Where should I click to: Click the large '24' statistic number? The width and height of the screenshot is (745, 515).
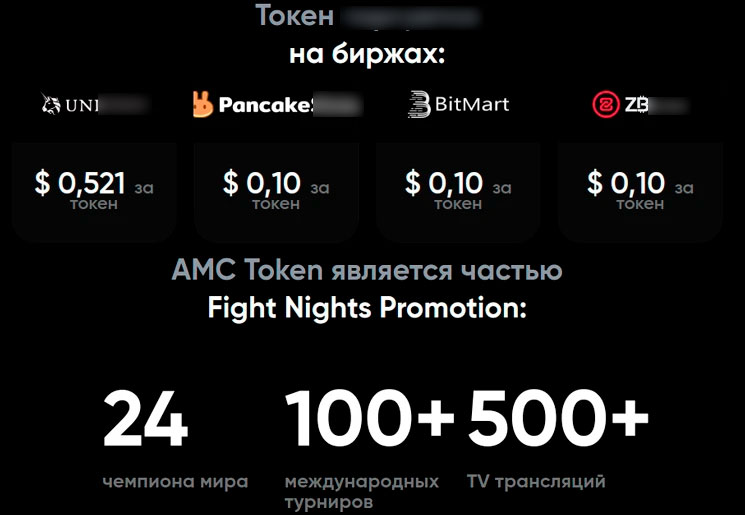pos(146,418)
